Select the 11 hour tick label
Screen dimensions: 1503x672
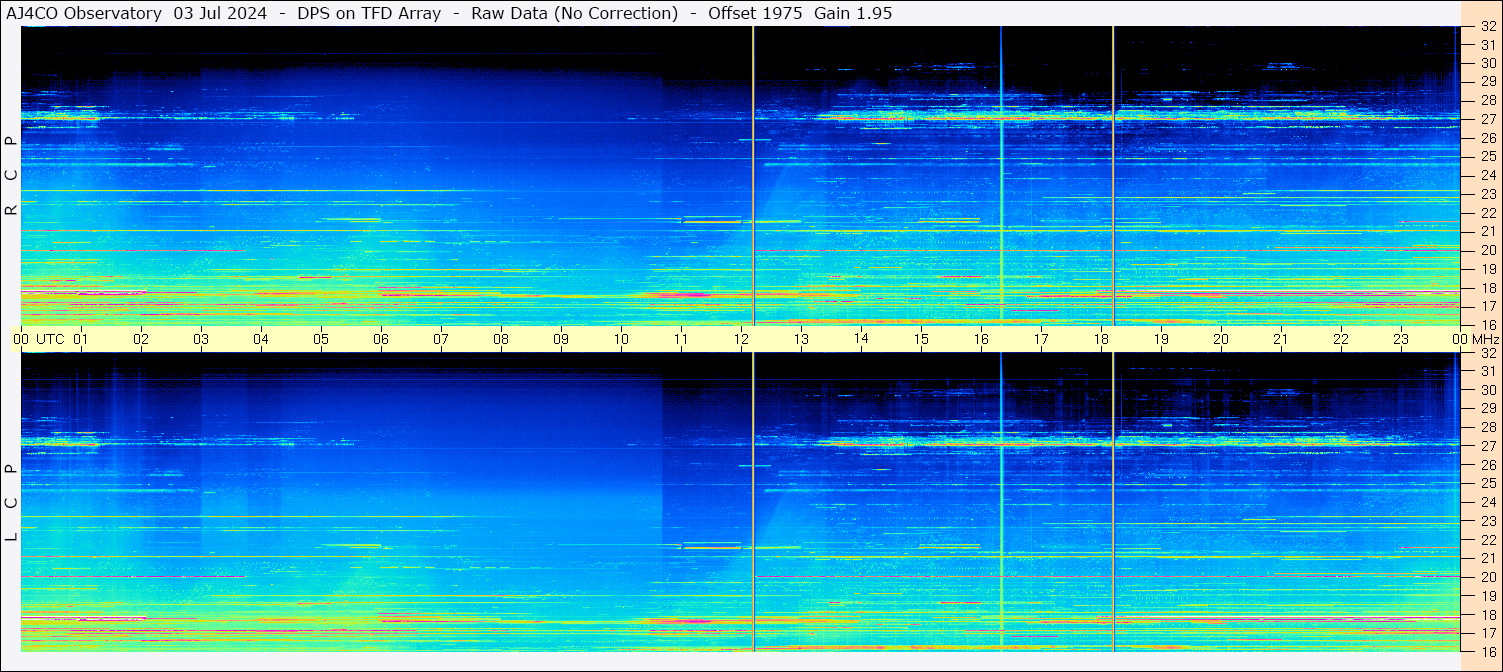pyautogui.click(x=681, y=339)
